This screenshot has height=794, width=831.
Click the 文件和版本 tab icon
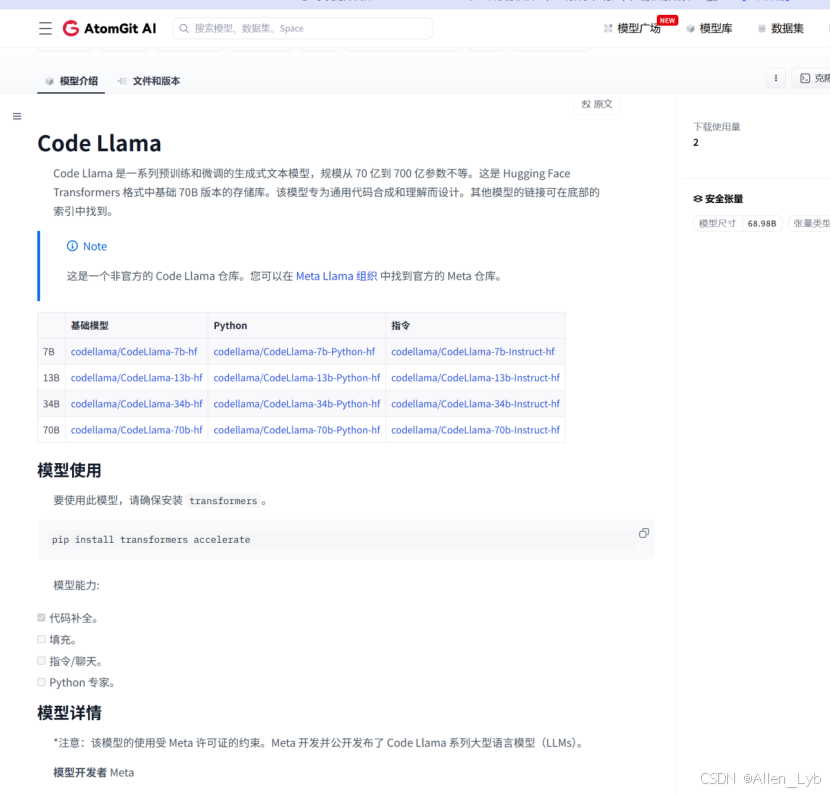[x=122, y=81]
